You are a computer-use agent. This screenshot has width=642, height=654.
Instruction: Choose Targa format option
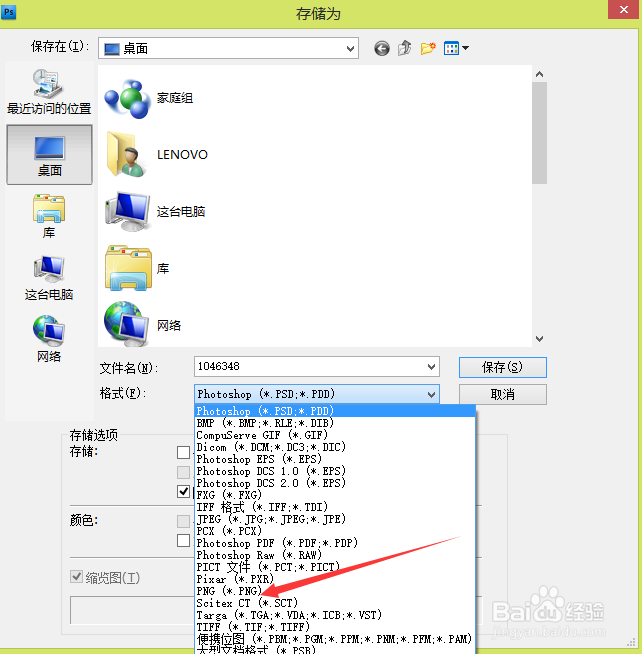335,615
